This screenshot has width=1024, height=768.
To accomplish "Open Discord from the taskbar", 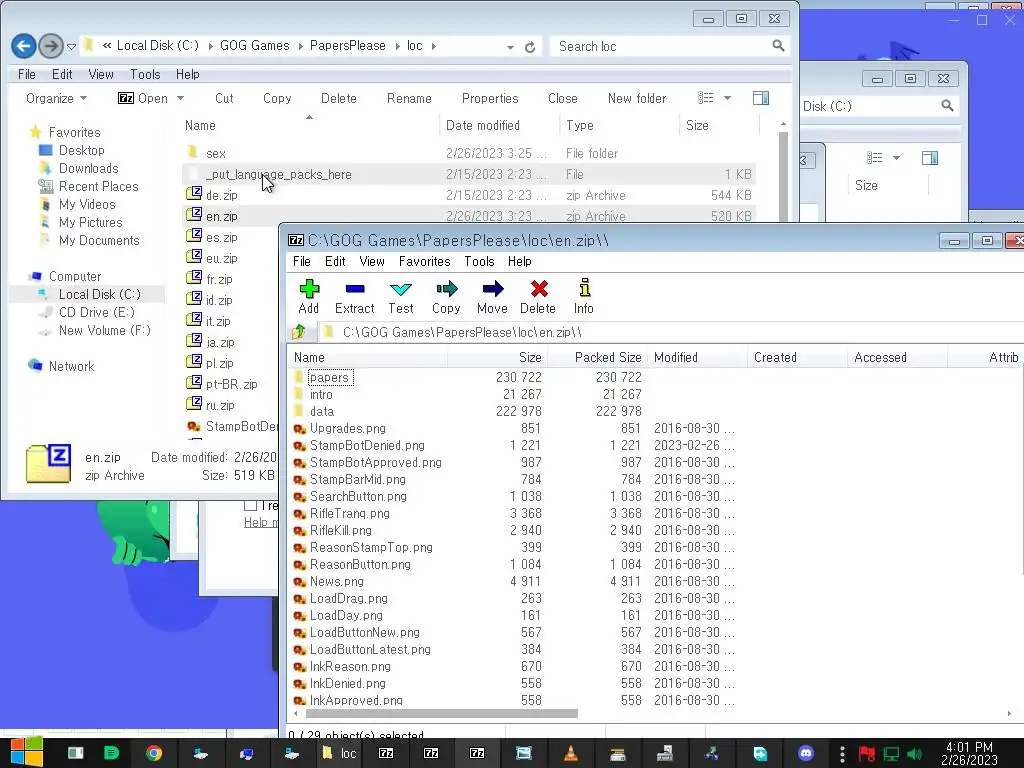I will pyautogui.click(x=806, y=753).
